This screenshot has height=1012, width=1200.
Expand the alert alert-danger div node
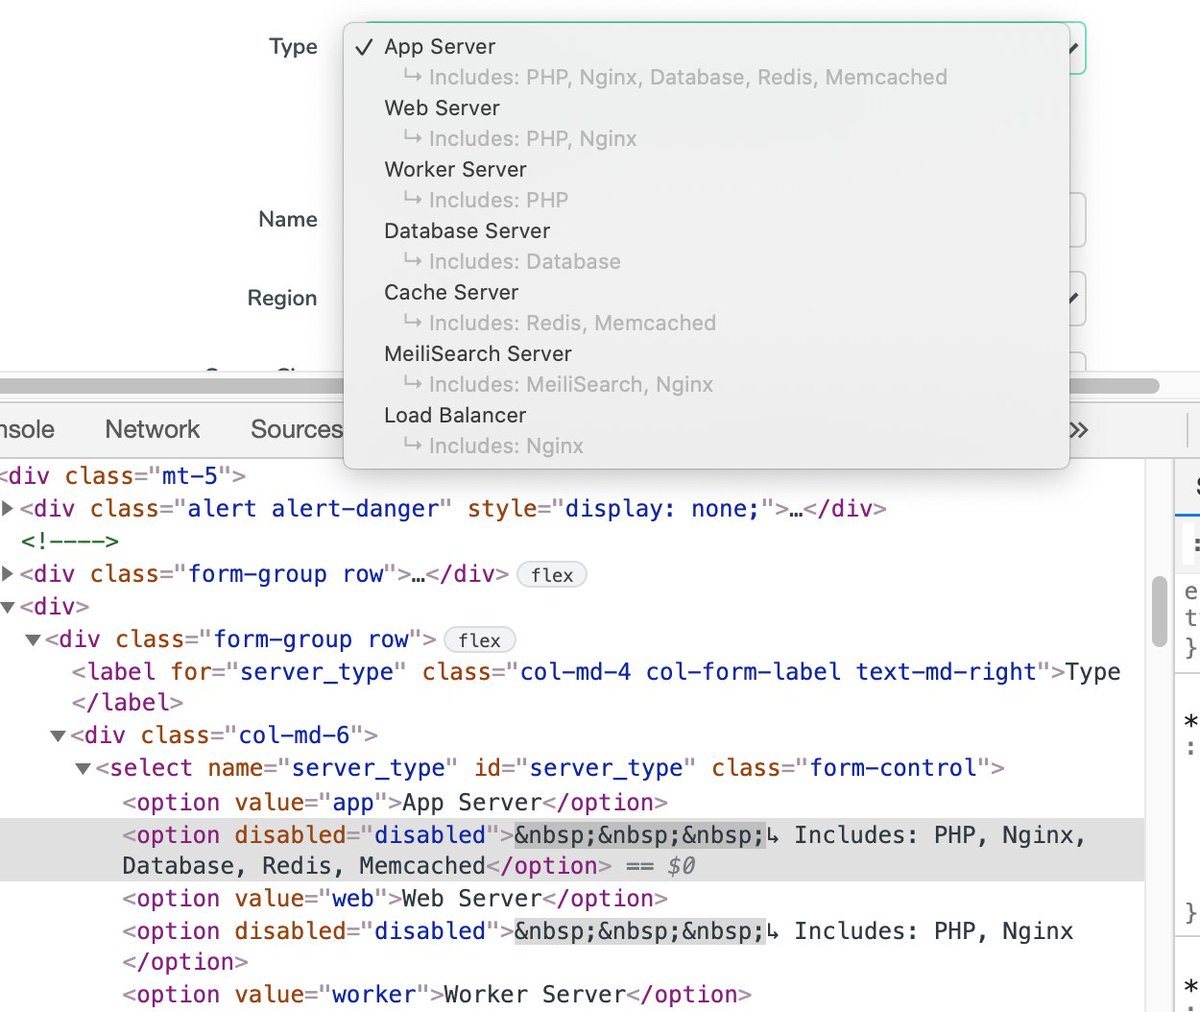8,509
